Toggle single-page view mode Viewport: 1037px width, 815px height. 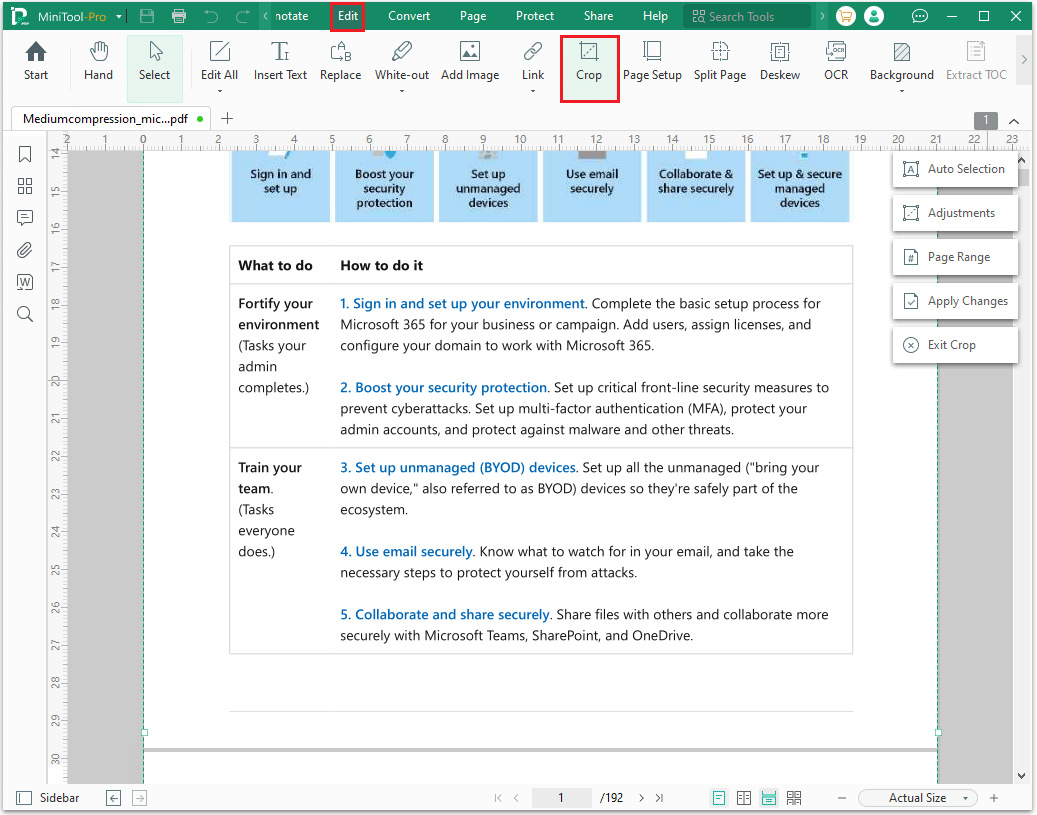[719, 797]
